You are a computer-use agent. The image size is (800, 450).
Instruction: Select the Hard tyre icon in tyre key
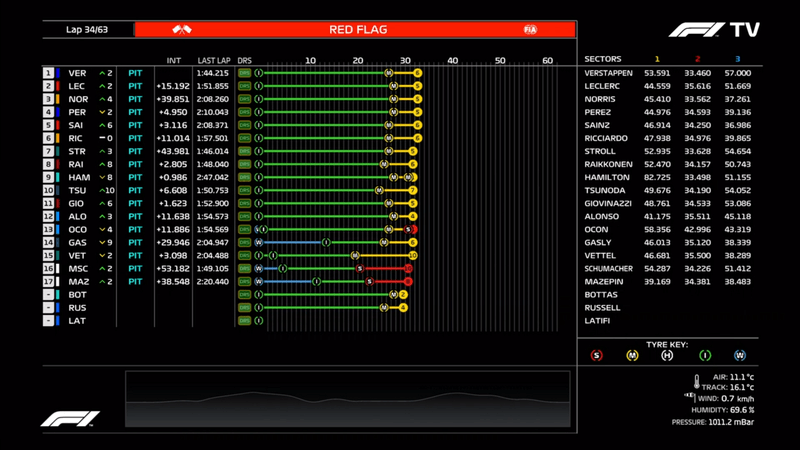click(667, 356)
